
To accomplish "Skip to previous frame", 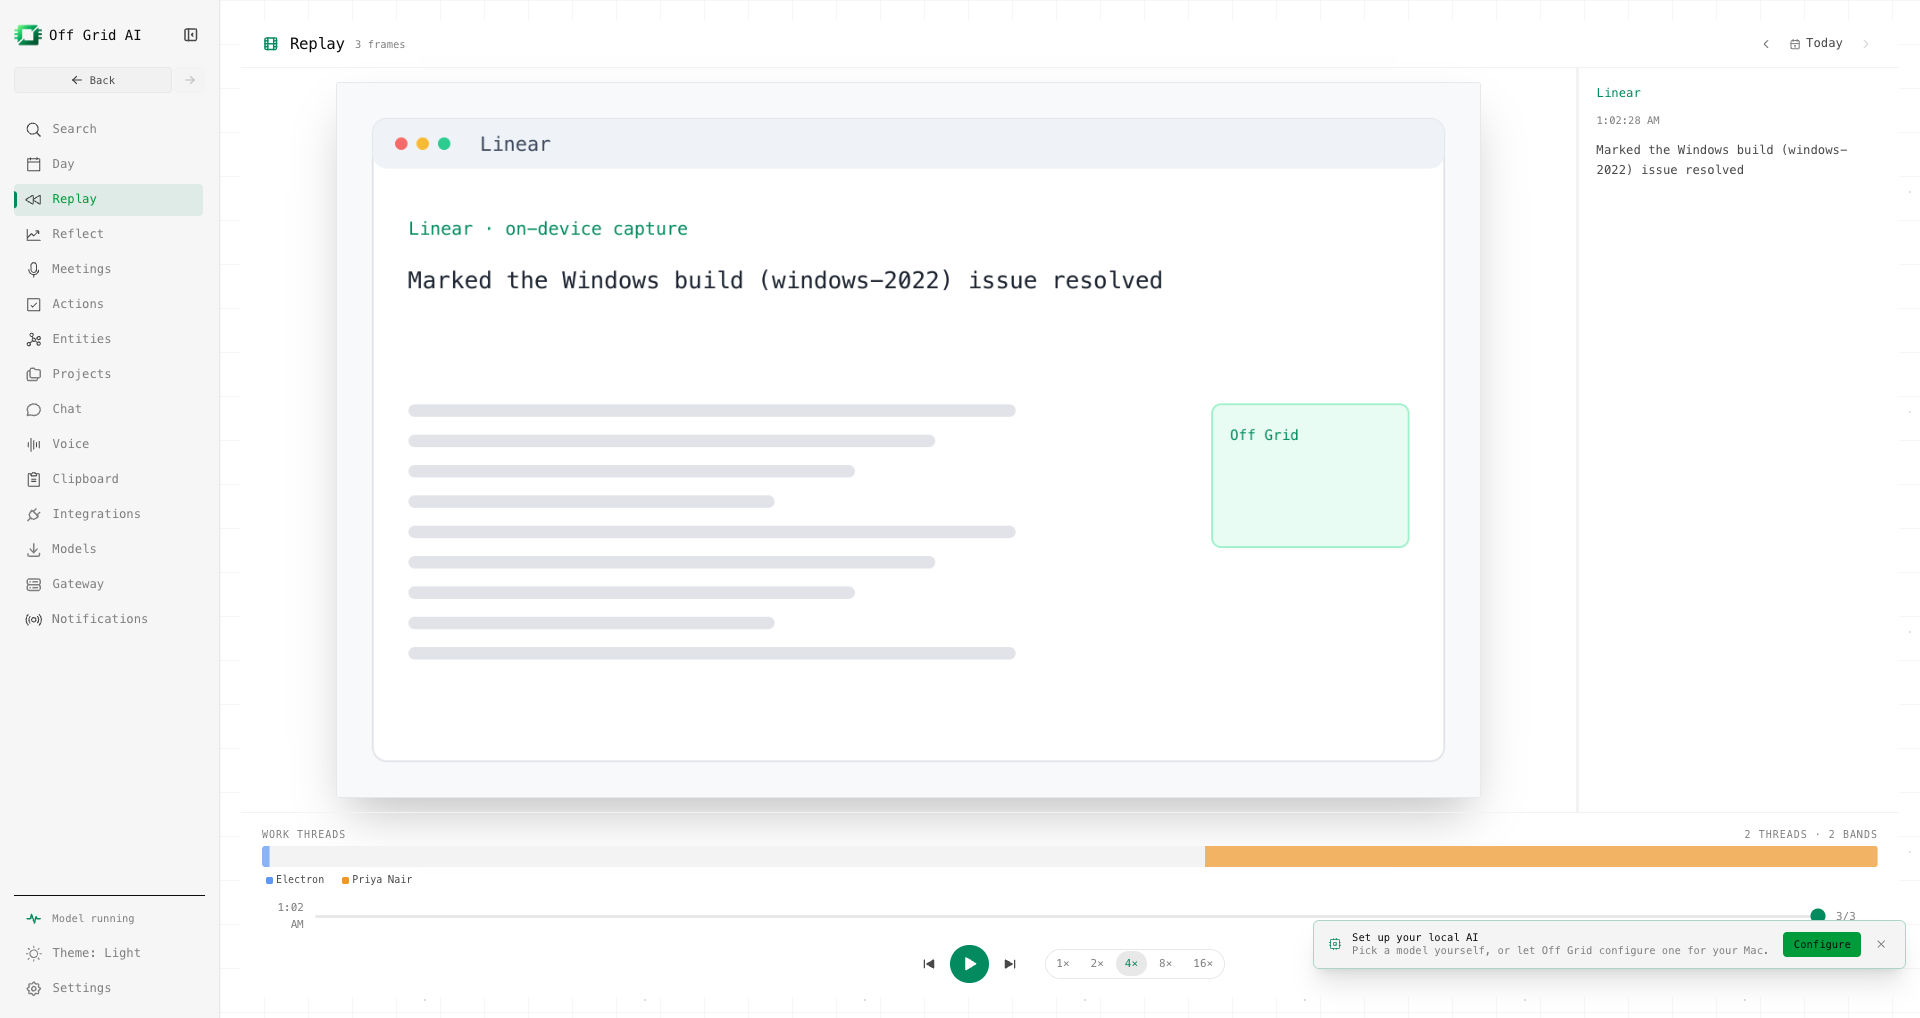I will click(x=929, y=964).
